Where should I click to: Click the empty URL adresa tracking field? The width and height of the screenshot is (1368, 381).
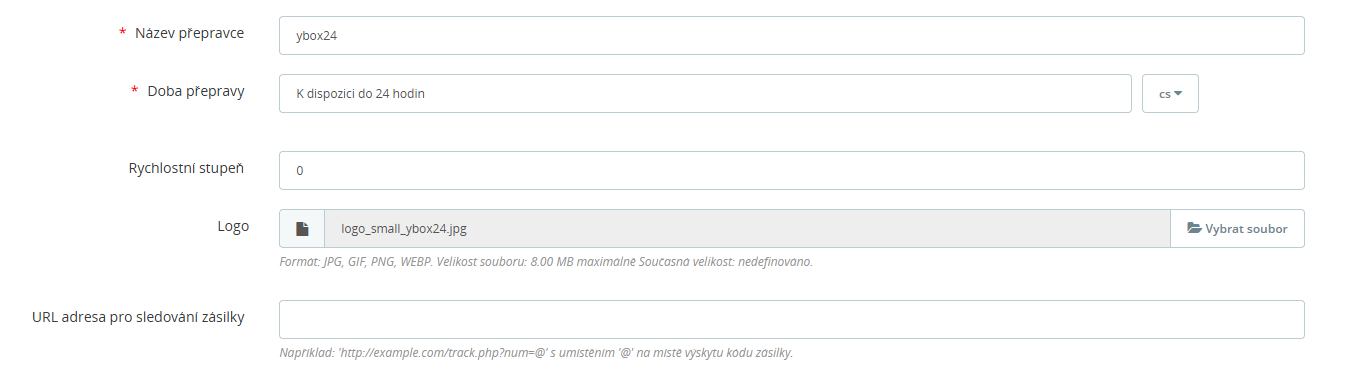[792, 320]
